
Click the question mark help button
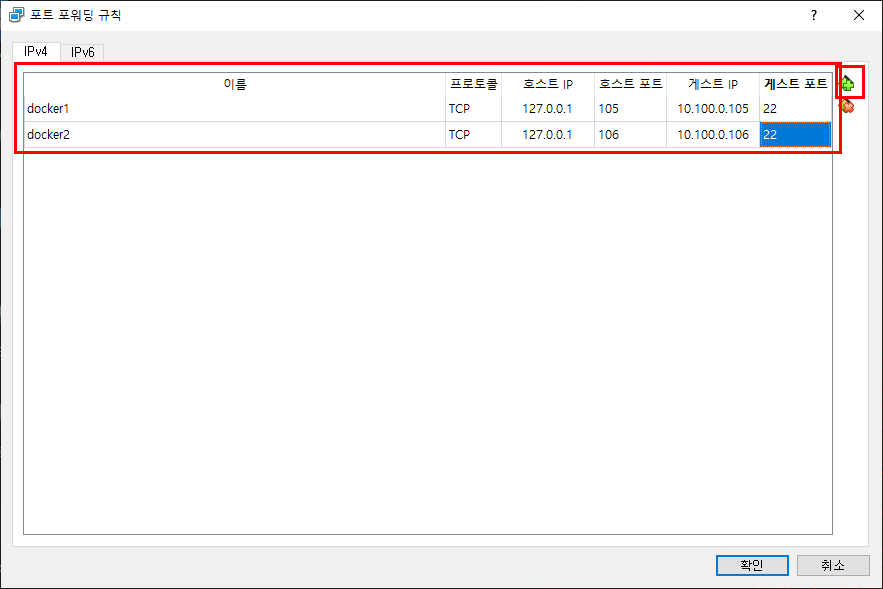[814, 15]
